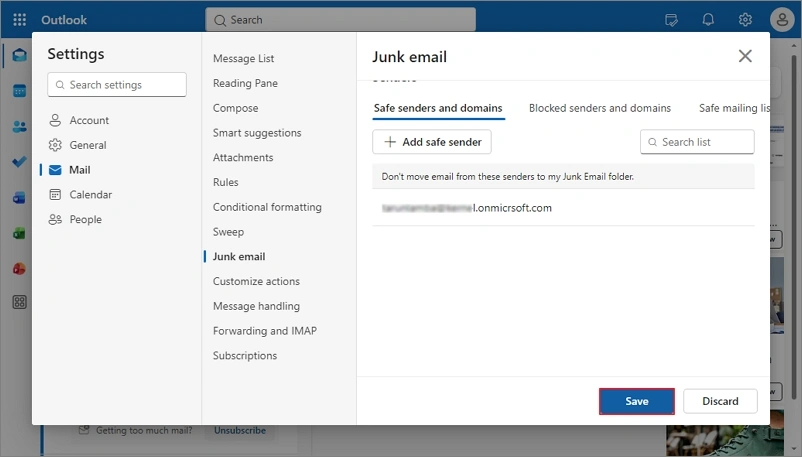Open the Word icon in left rail
This screenshot has height=457, width=802.
point(19,198)
